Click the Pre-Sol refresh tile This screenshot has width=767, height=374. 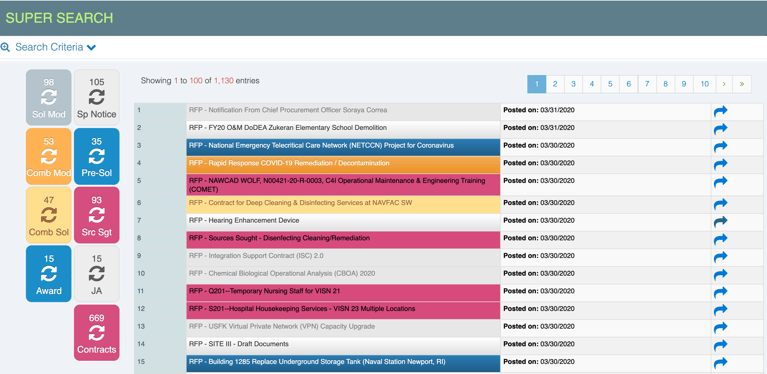coord(96,156)
